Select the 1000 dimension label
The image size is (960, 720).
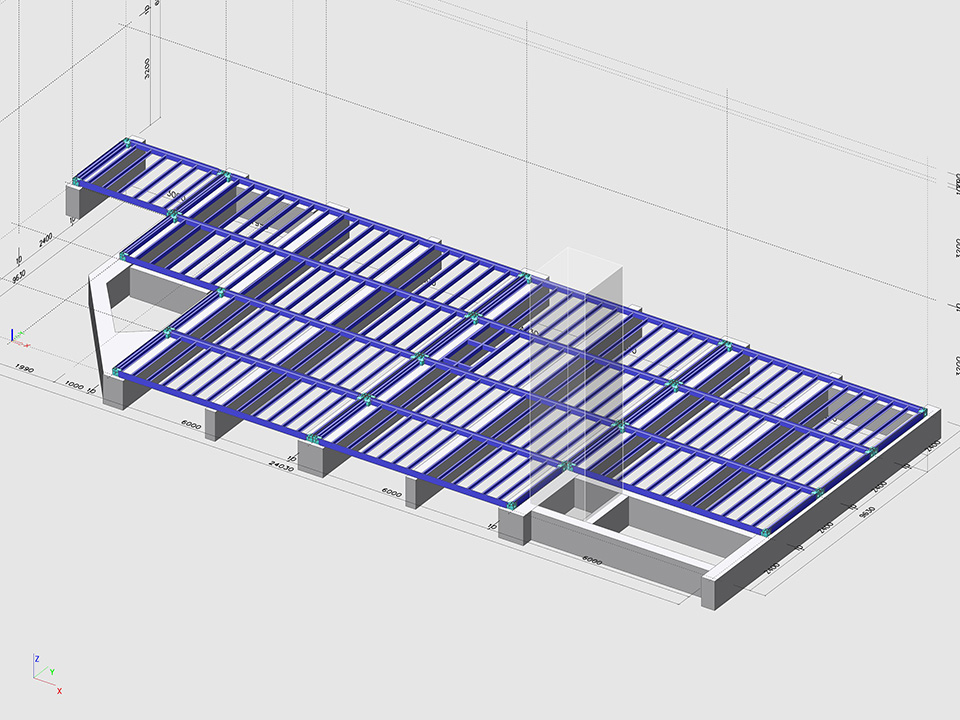(x=73, y=385)
